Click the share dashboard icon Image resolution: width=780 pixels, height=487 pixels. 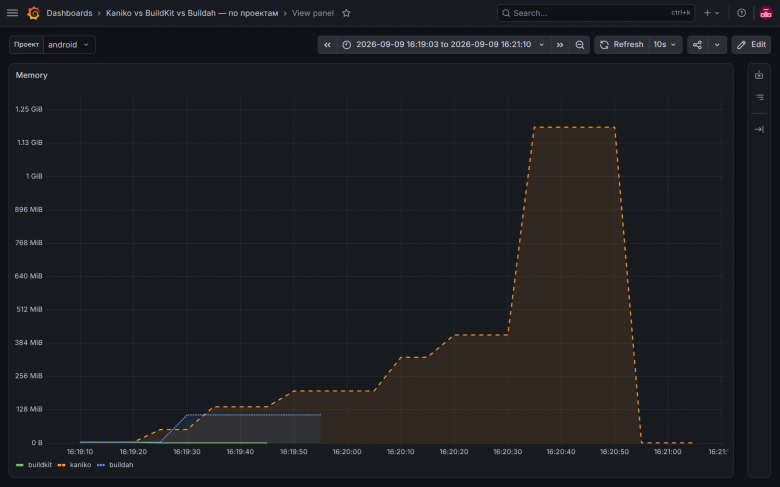click(697, 45)
